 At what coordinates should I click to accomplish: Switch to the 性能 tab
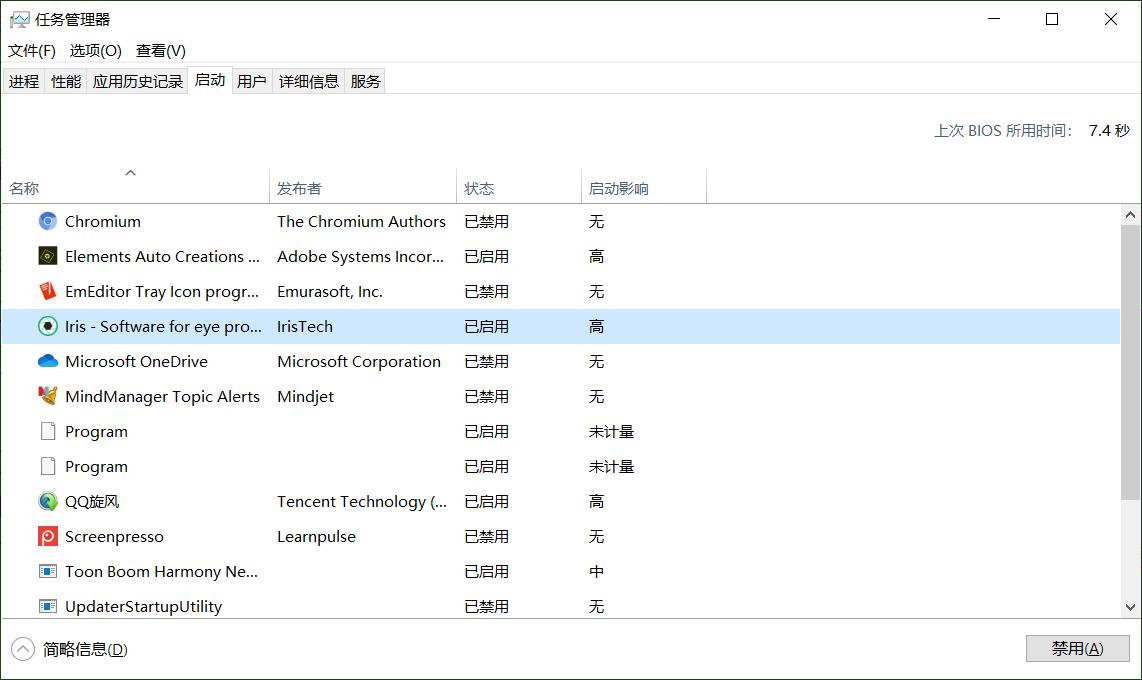(x=66, y=82)
